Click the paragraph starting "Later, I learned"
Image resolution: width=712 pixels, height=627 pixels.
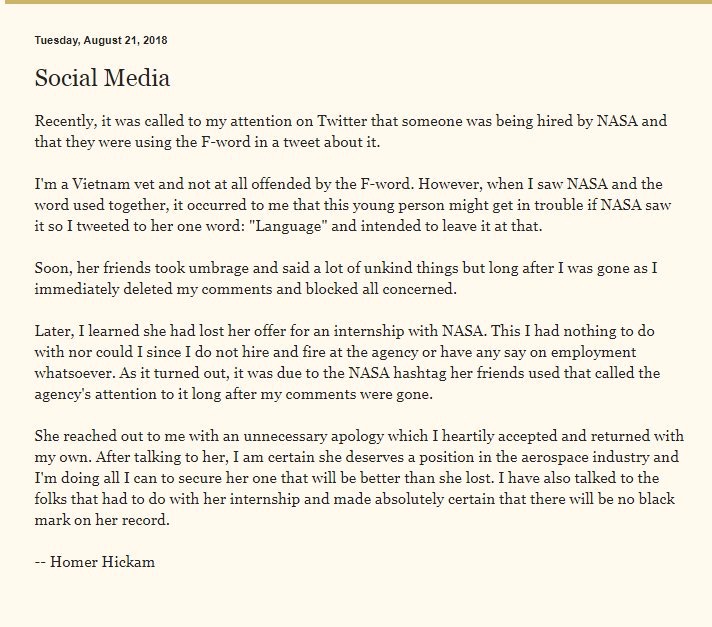(347, 362)
